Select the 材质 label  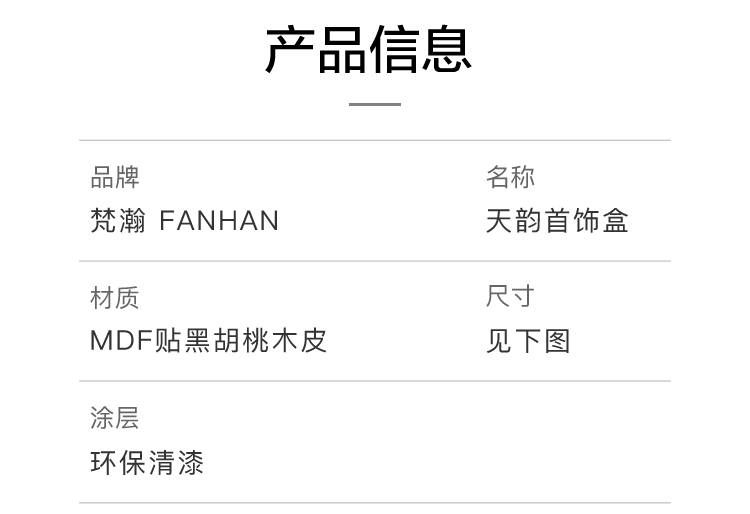point(115,297)
